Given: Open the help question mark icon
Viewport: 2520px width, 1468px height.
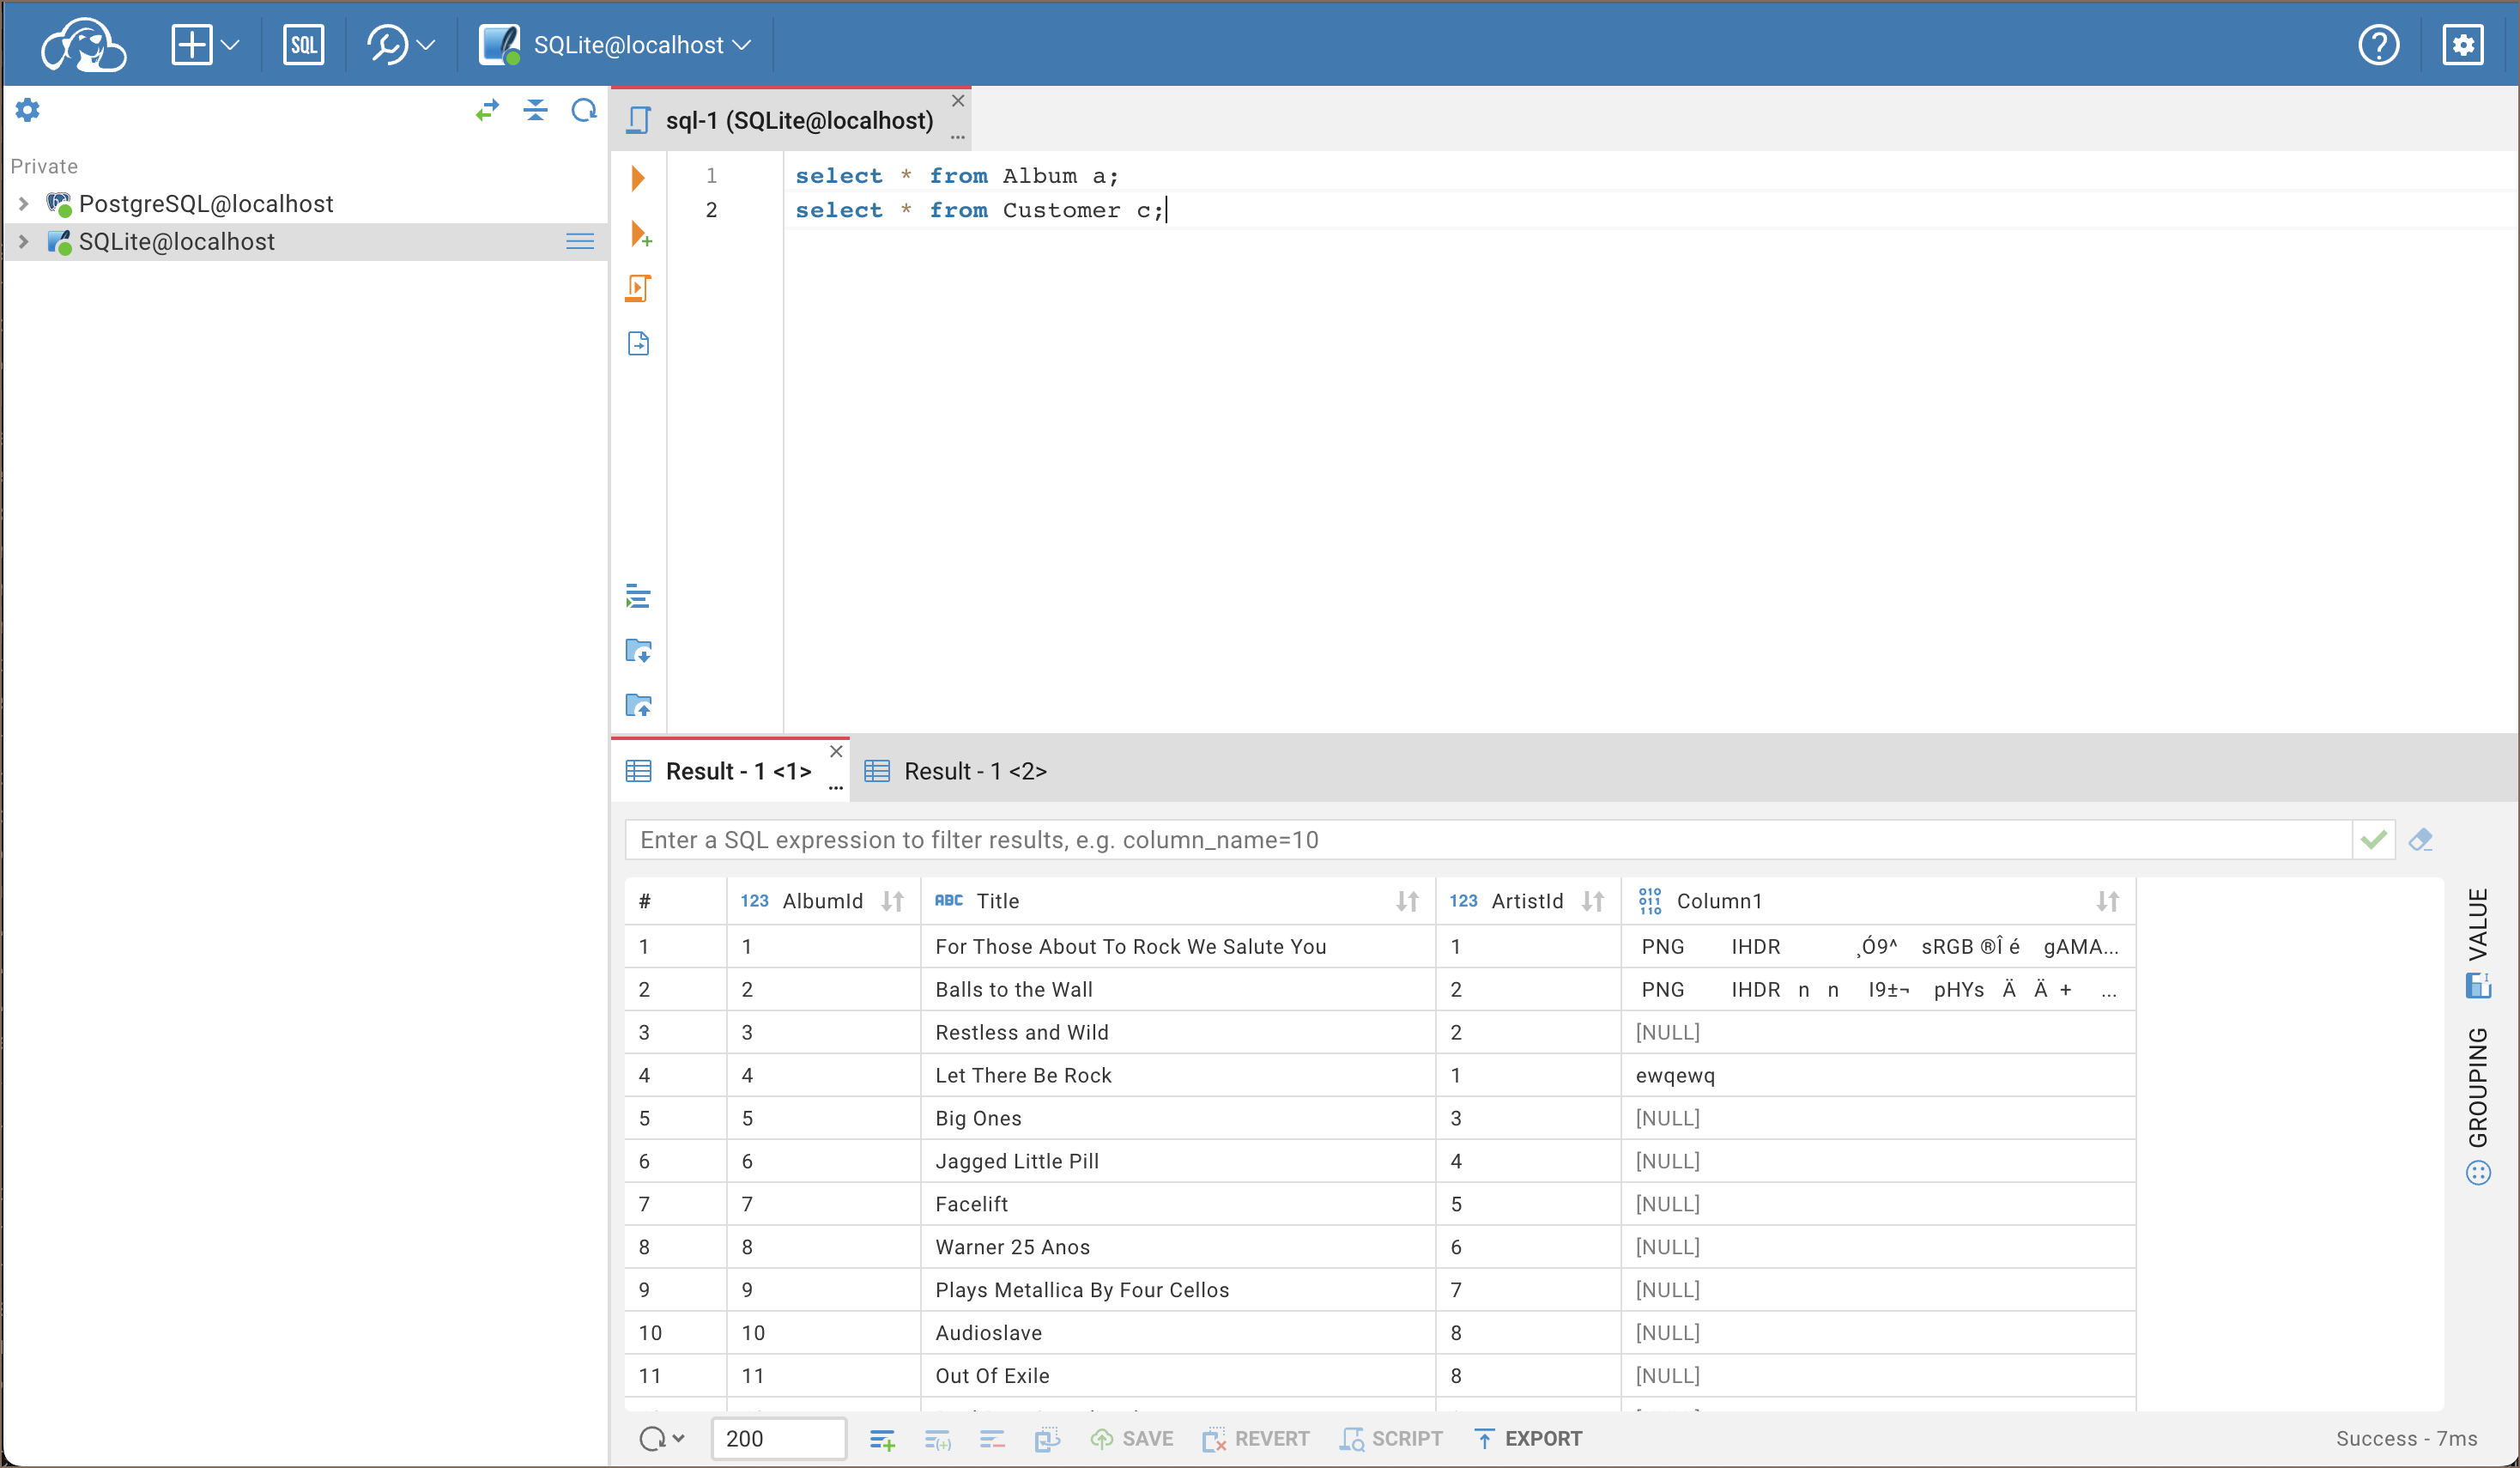Looking at the screenshot, I should point(2378,45).
